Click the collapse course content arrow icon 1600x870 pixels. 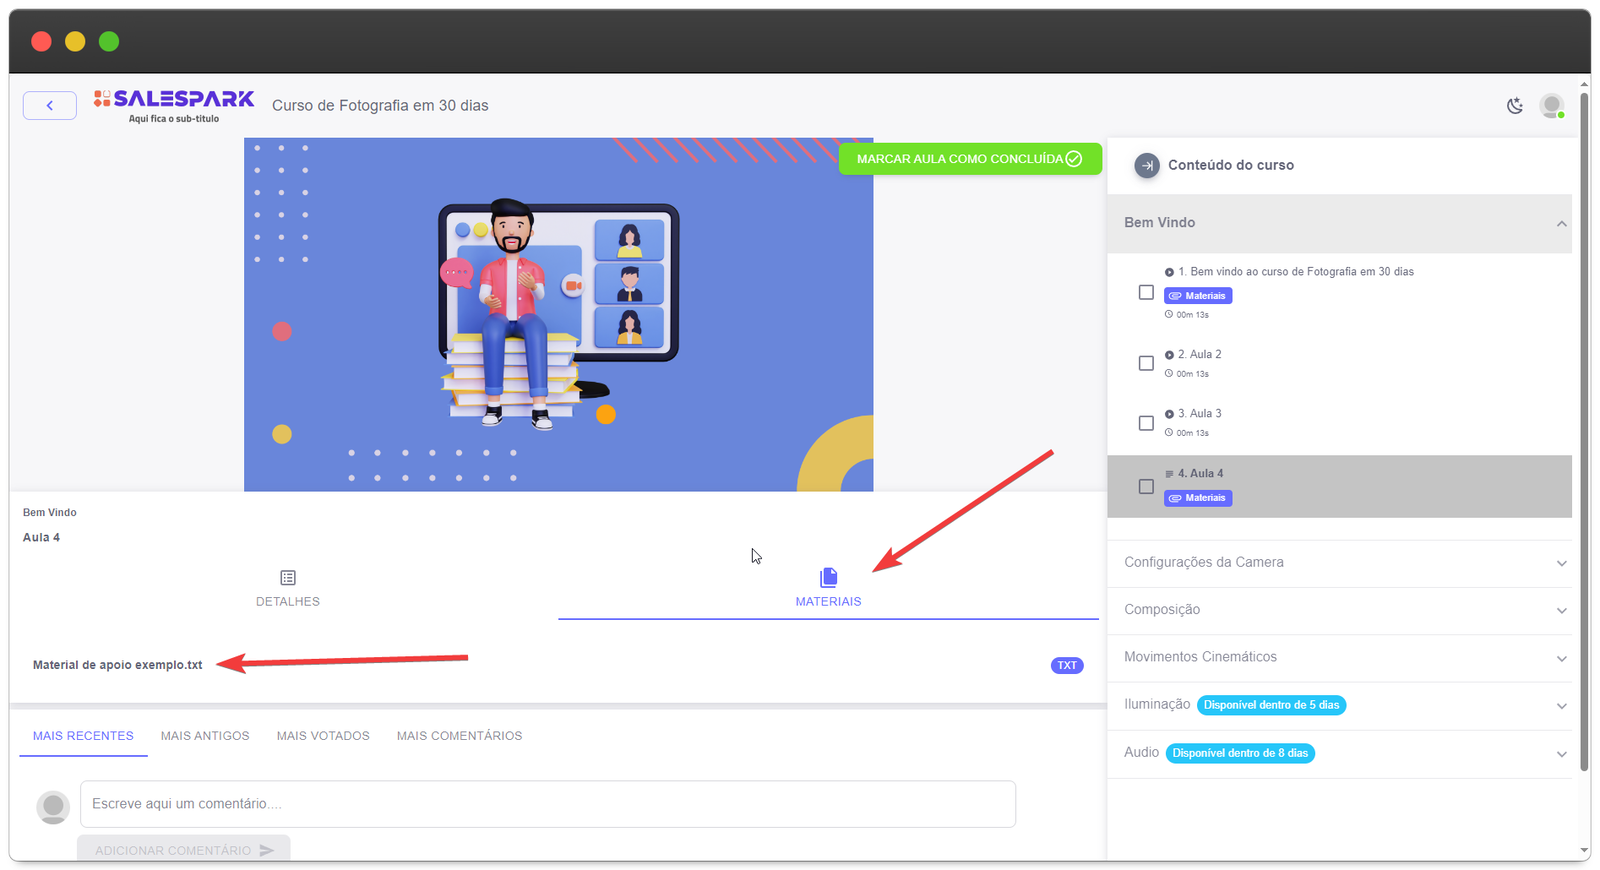[x=1147, y=165]
